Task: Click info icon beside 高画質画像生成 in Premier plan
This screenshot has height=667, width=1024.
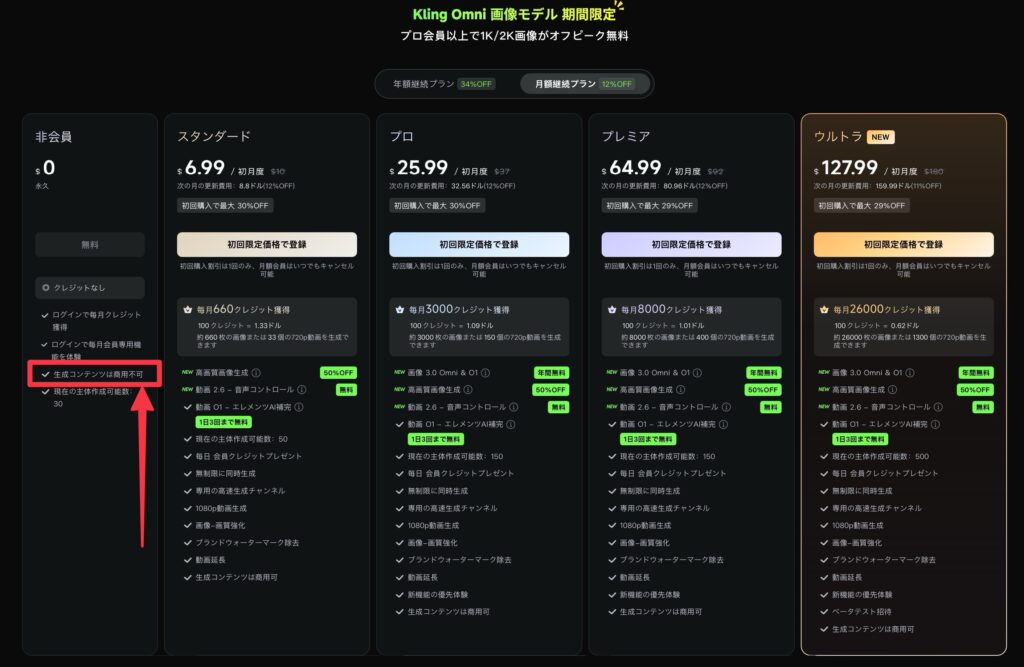Action: [x=682, y=390]
